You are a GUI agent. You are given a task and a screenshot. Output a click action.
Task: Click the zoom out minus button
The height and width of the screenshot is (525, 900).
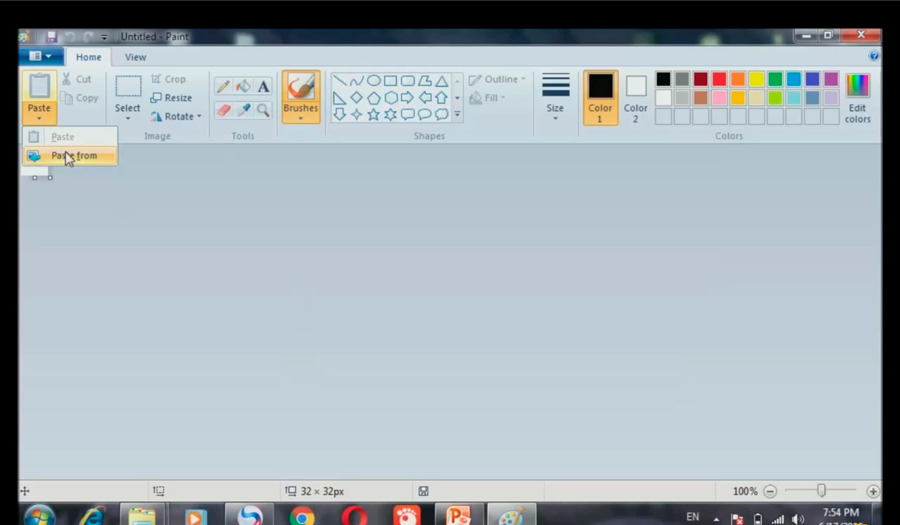pos(770,491)
